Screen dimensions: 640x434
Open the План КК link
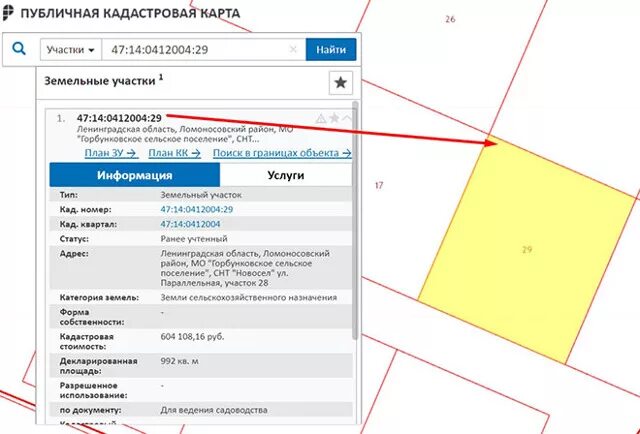[x=175, y=153]
